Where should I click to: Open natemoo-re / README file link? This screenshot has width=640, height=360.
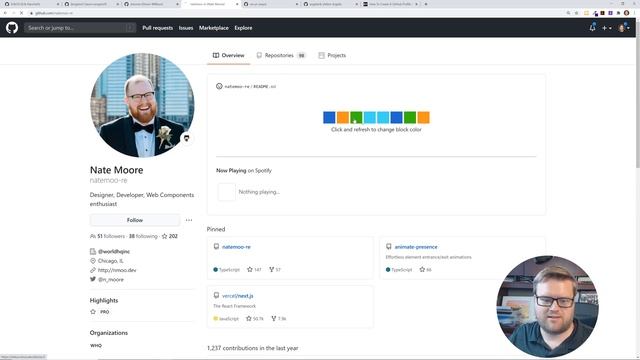(x=250, y=87)
